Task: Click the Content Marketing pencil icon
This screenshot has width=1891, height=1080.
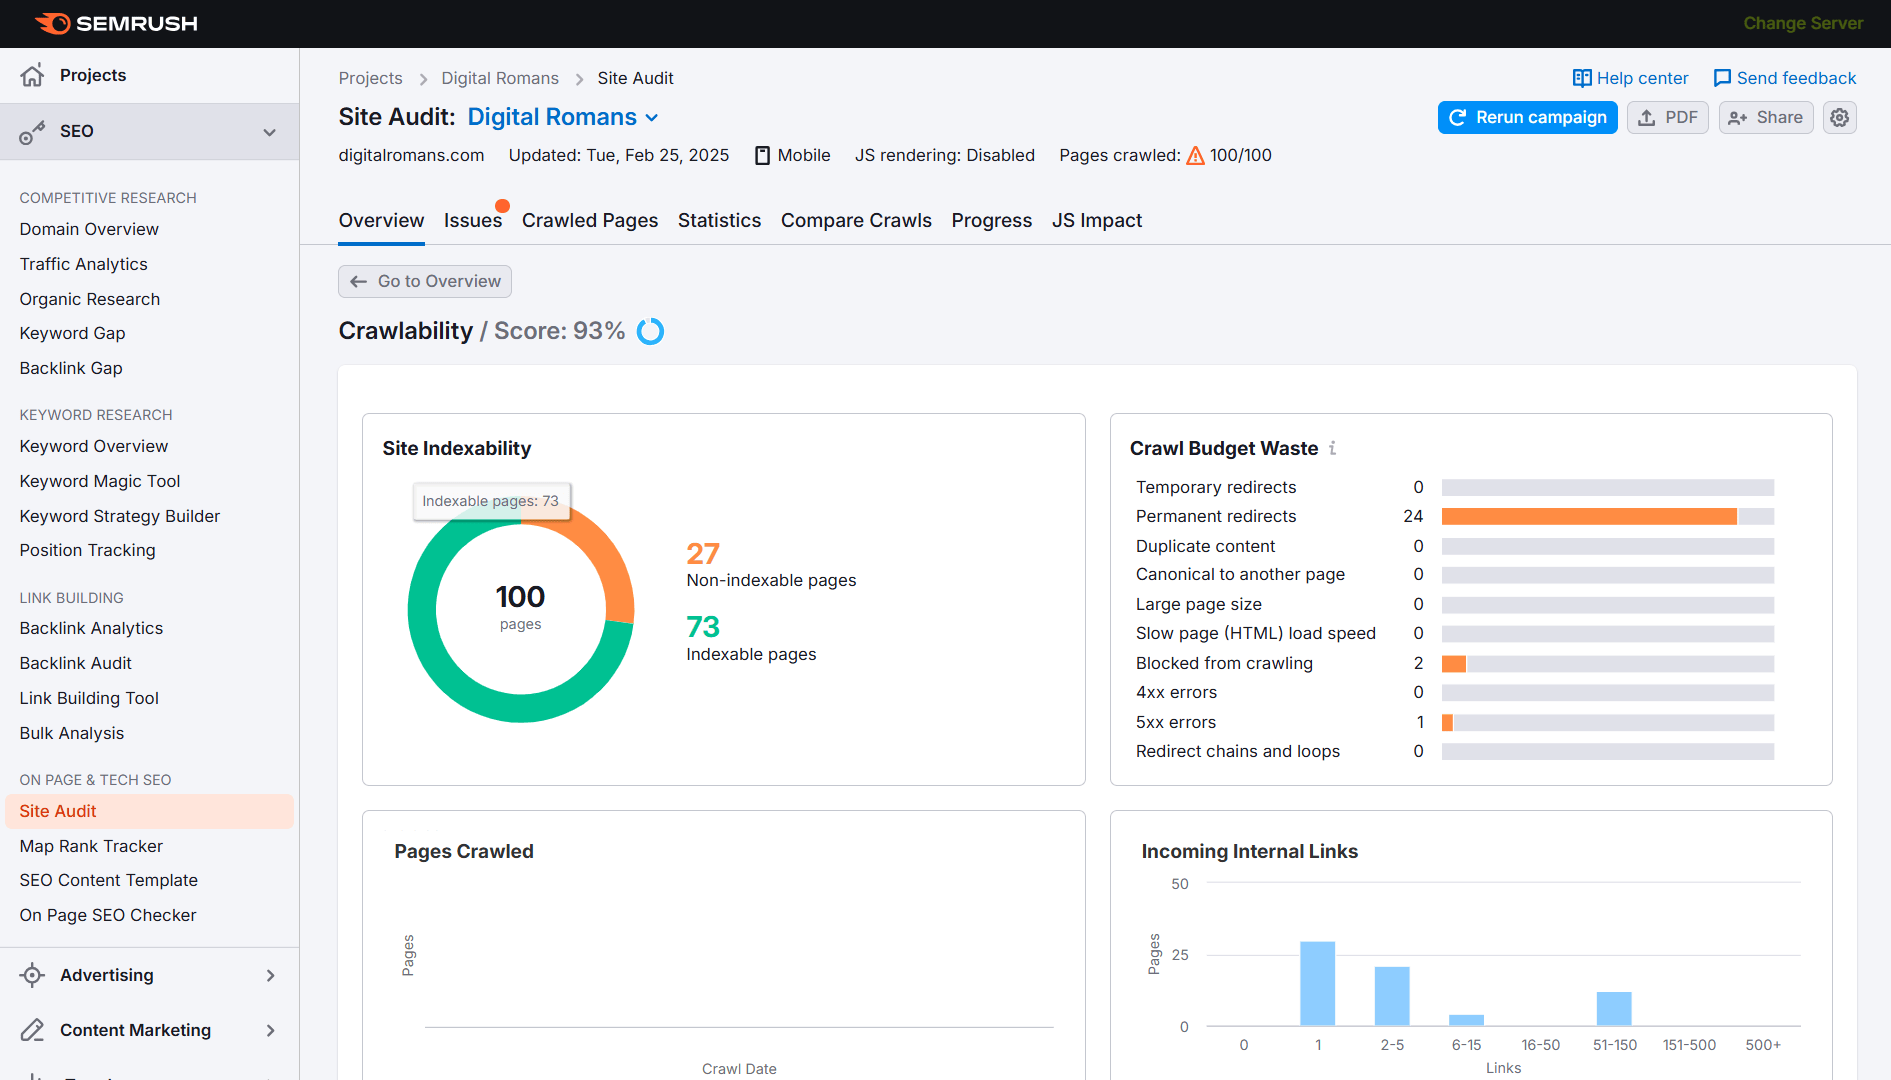Action: [32, 1030]
